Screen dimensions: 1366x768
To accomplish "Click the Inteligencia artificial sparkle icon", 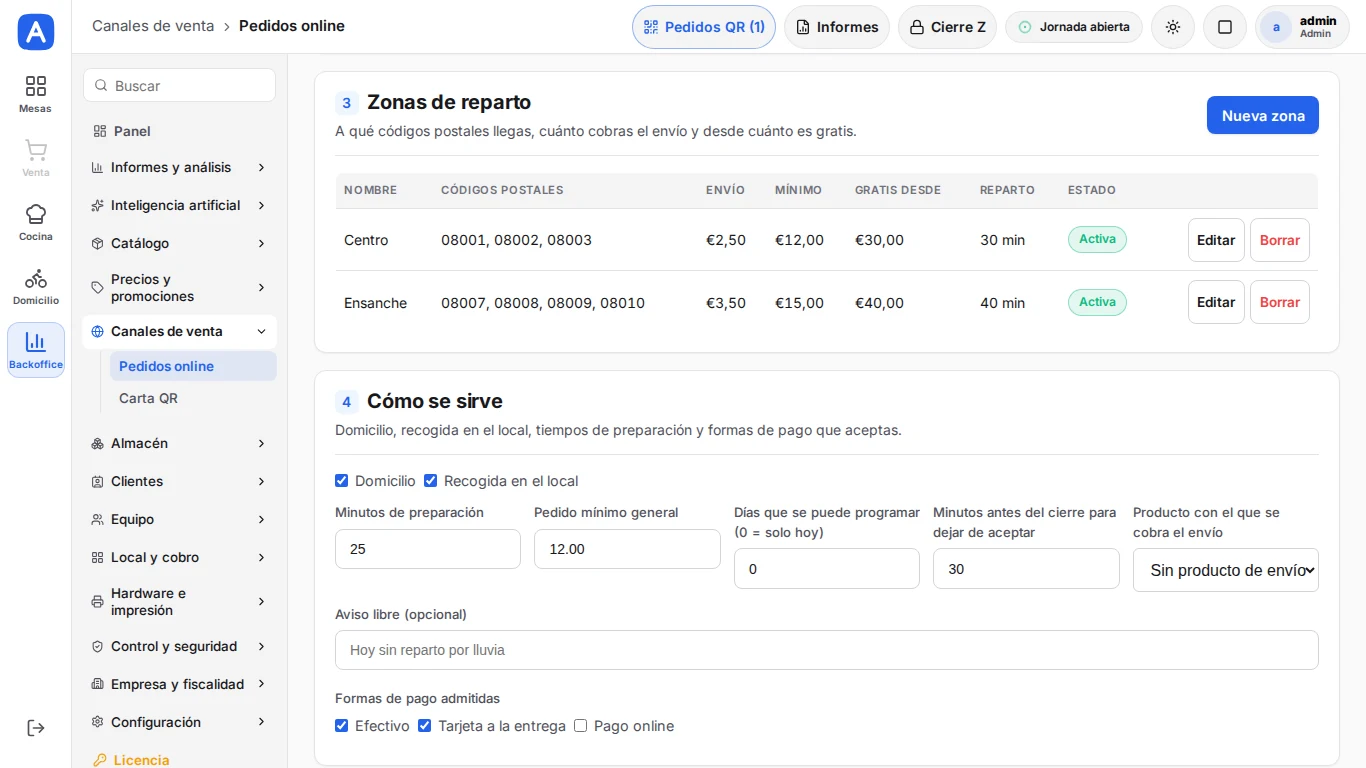I will (97, 205).
